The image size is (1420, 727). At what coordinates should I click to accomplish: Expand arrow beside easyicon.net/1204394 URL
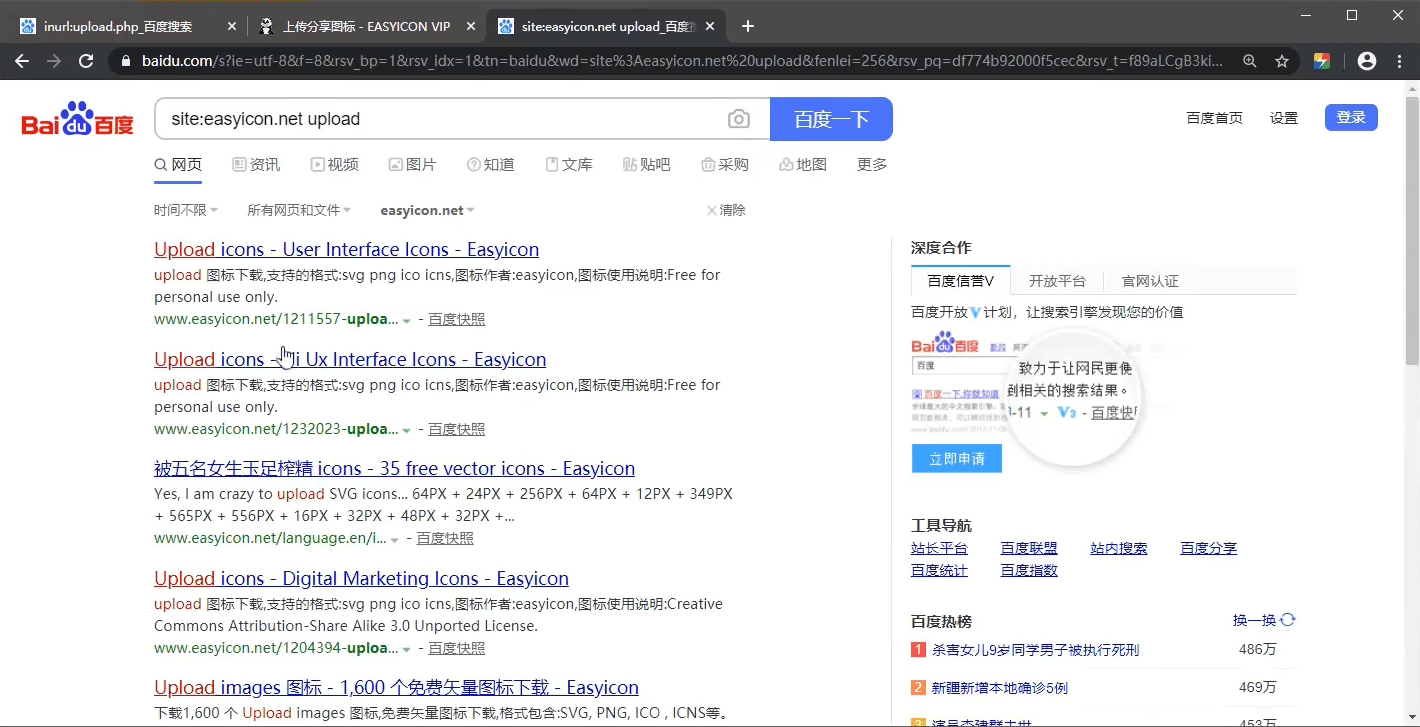[406, 649]
